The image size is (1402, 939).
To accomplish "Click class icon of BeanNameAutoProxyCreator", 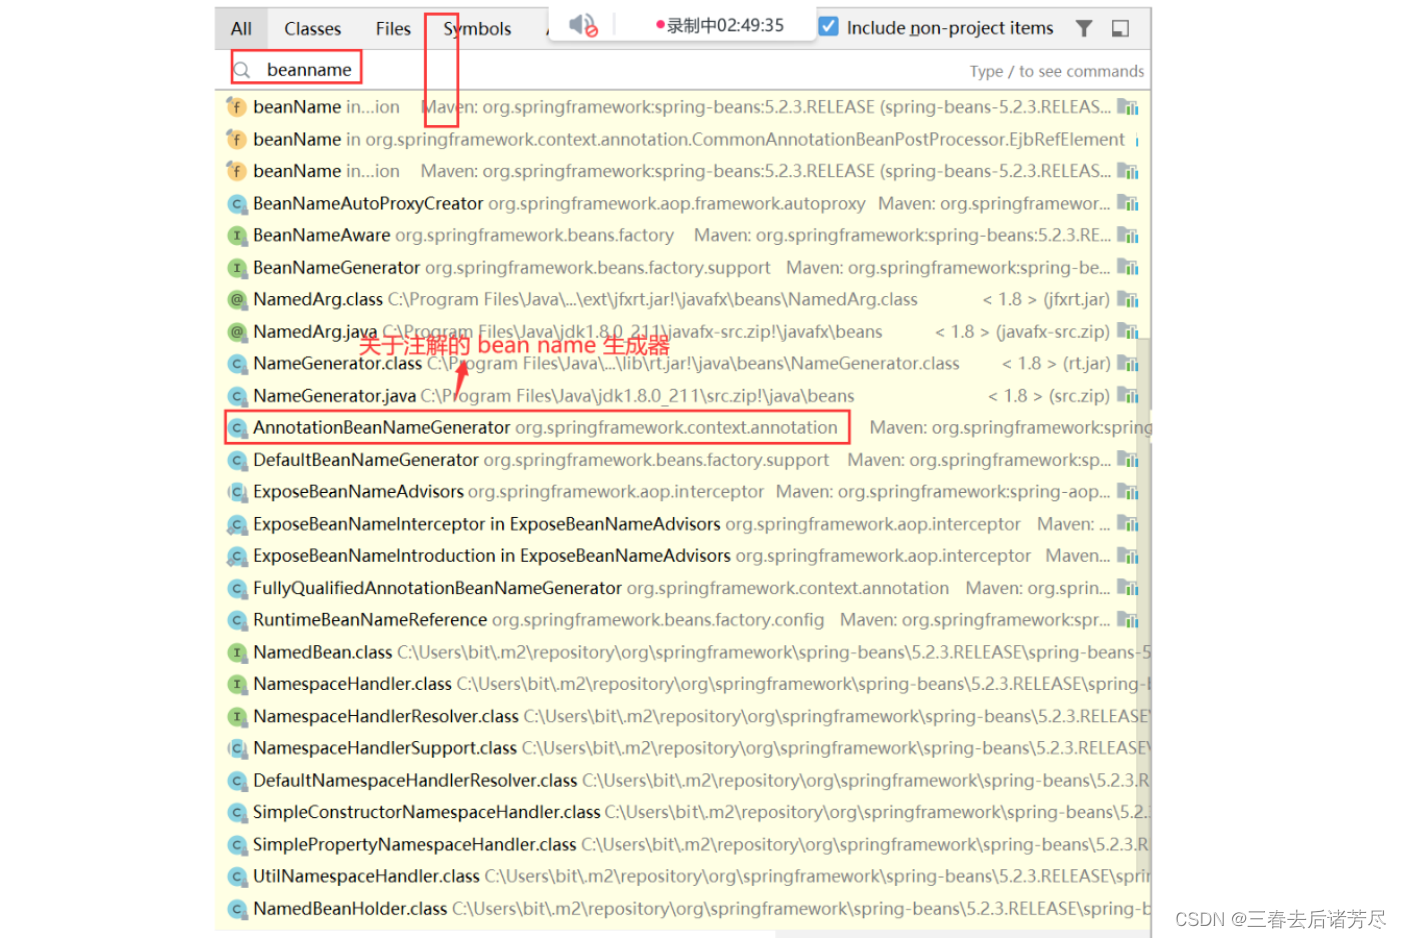I will pos(237,204).
